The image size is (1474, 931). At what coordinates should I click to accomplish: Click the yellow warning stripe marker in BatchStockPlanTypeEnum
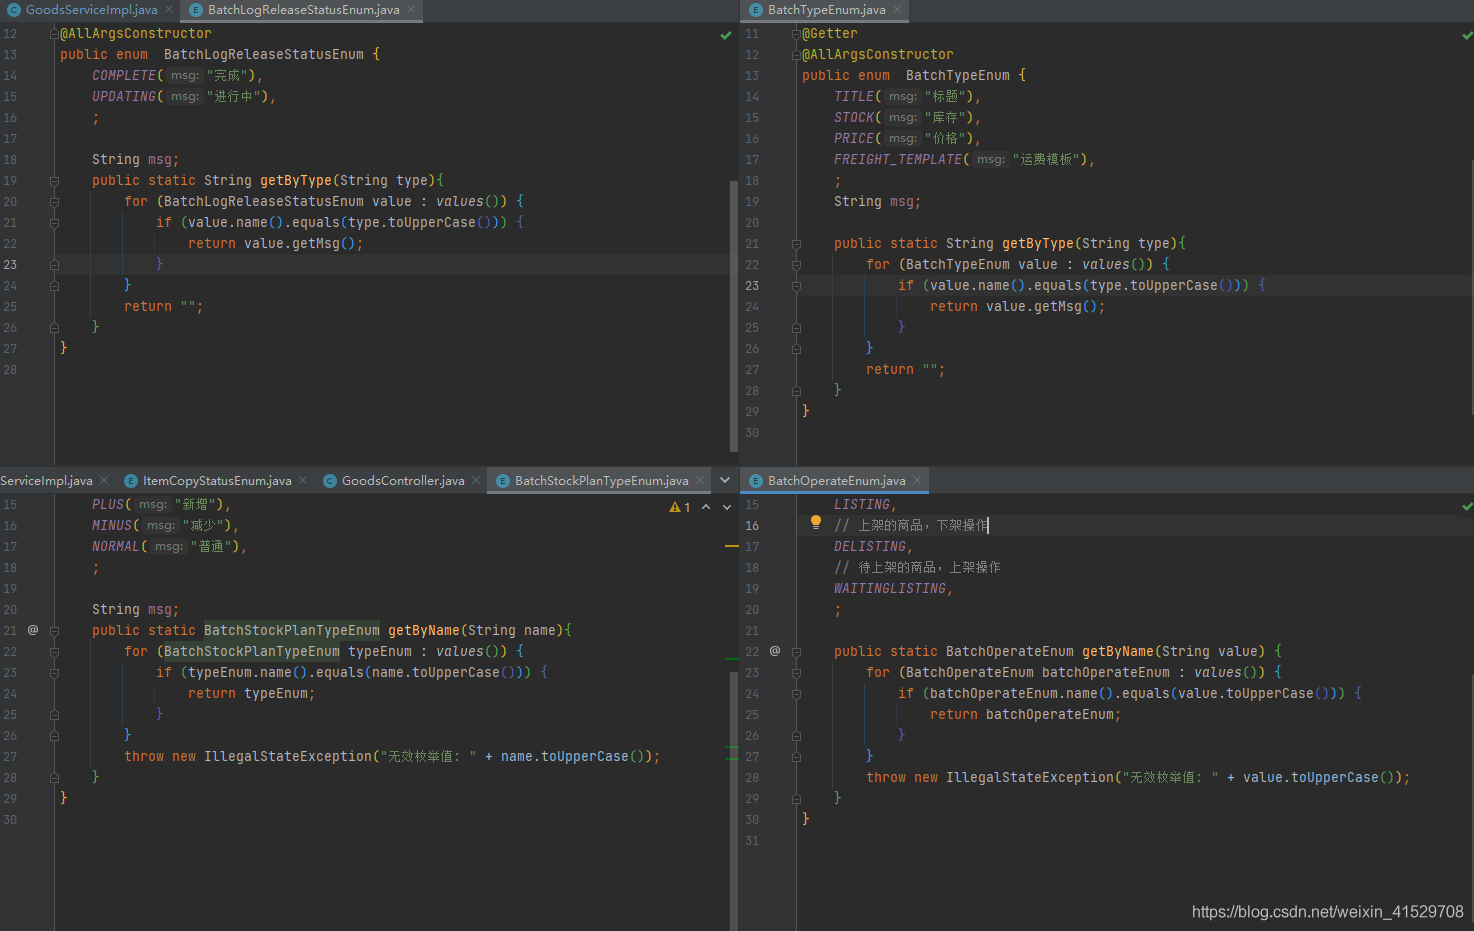pyautogui.click(x=731, y=546)
